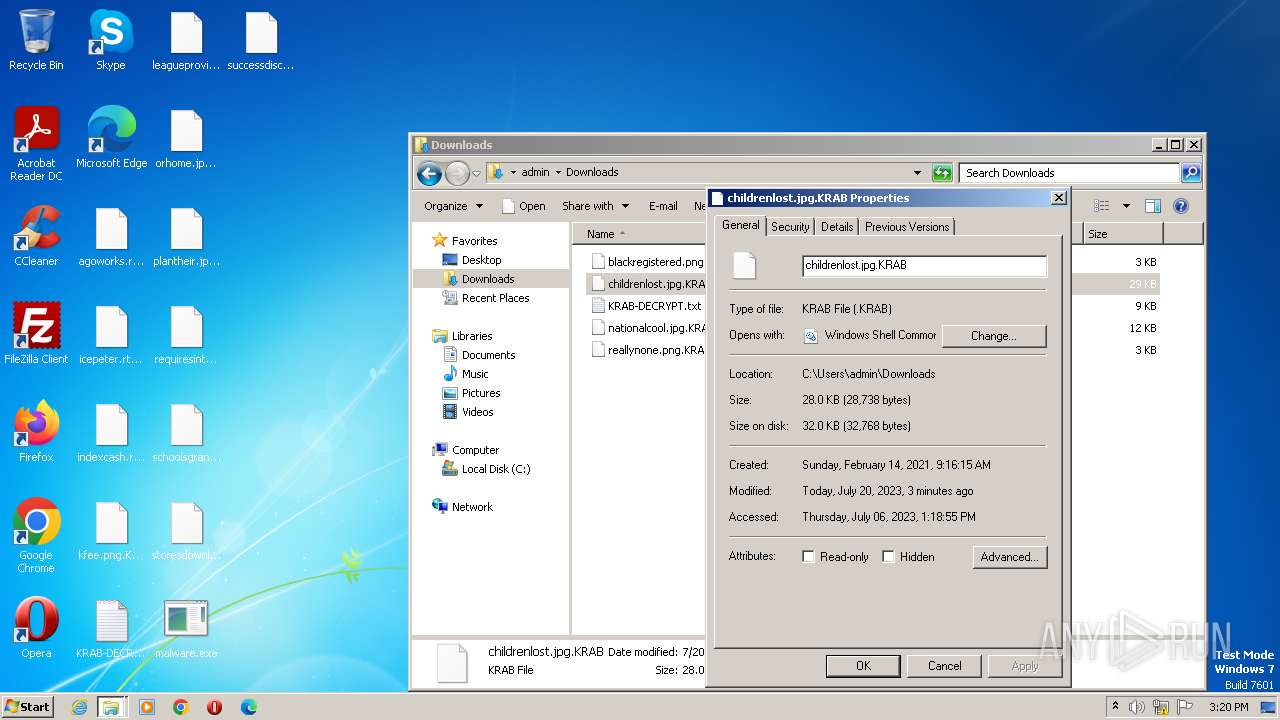Select the General tab
The image size is (1280, 720).
[741, 225]
